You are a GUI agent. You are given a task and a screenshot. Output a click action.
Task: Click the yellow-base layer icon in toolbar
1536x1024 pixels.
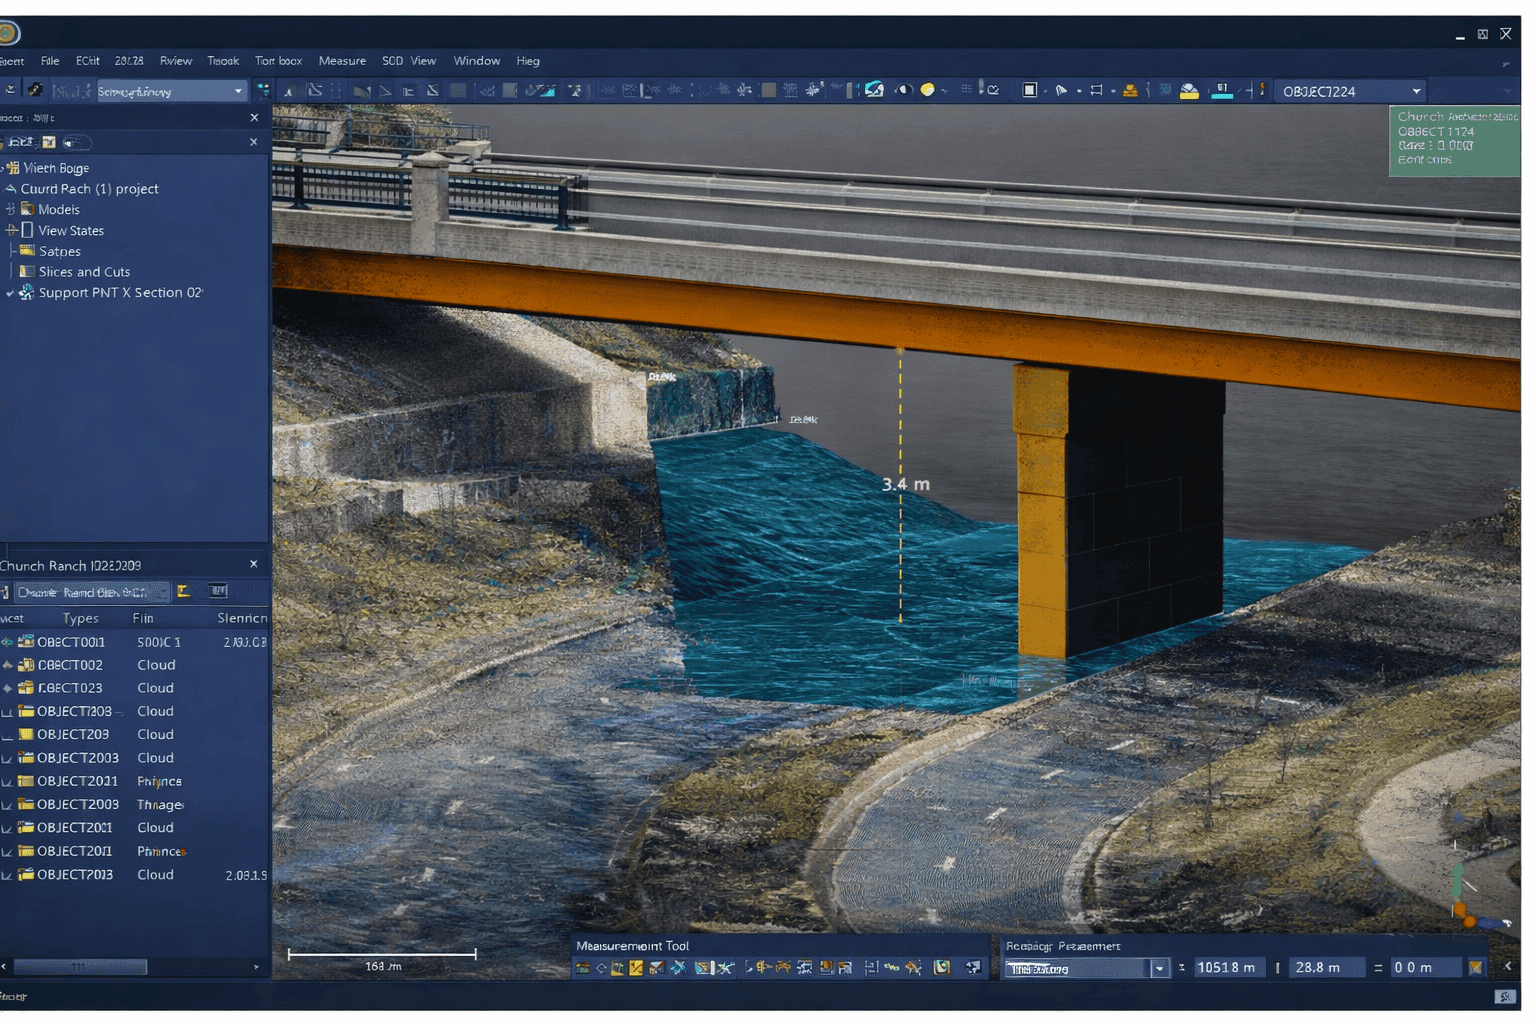coord(1189,91)
